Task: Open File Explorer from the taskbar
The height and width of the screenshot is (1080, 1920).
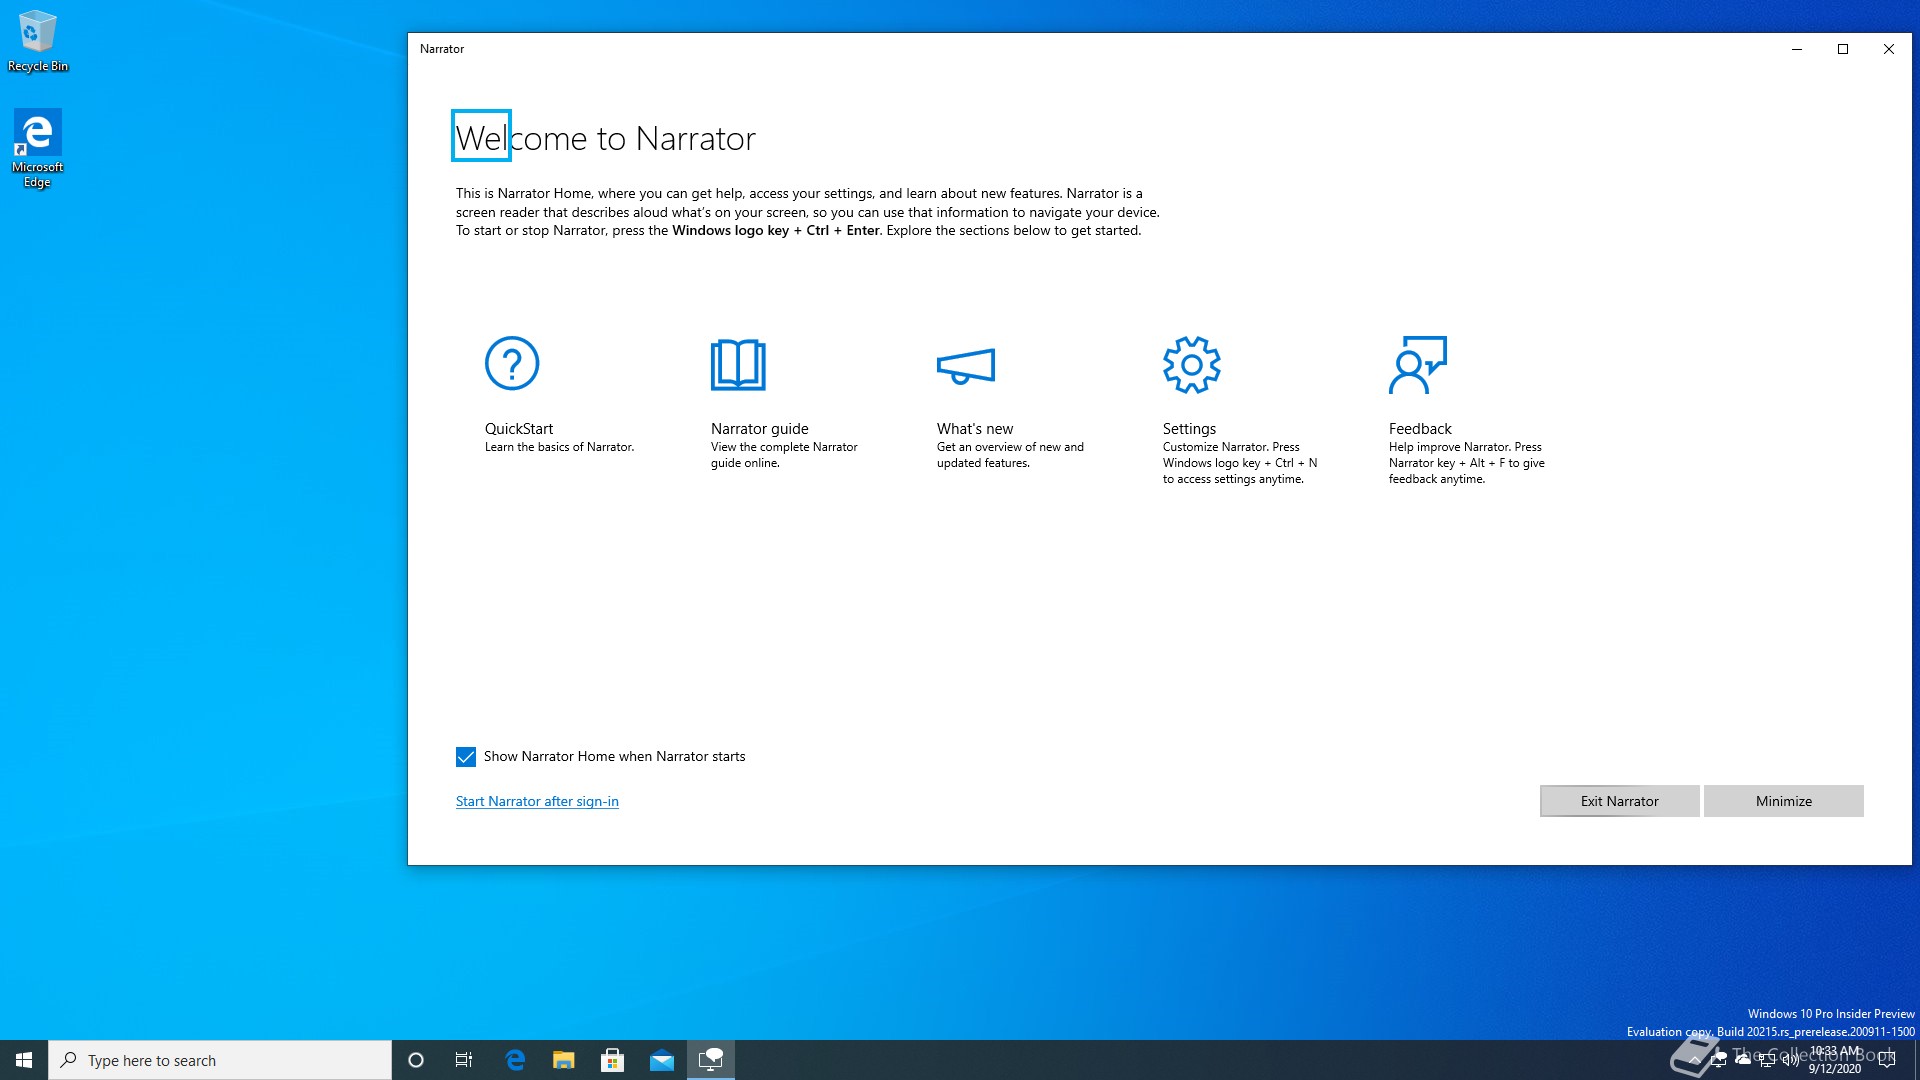Action: click(564, 1060)
